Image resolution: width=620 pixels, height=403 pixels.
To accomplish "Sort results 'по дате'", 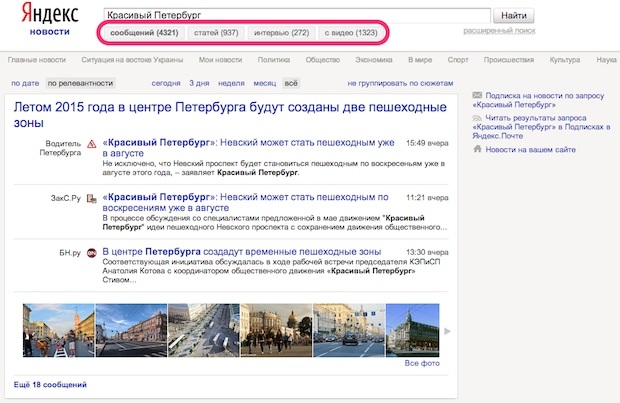I will (25, 83).
